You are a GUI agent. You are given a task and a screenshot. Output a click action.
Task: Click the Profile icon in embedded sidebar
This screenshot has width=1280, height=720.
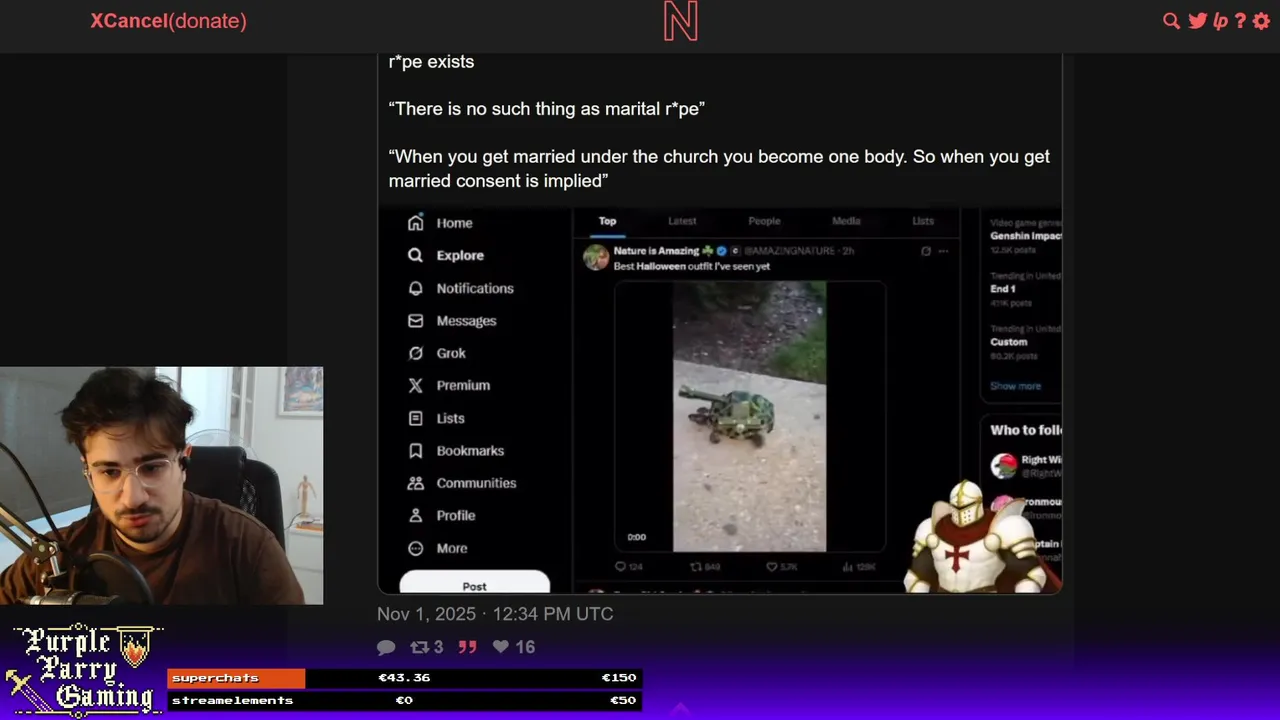pyautogui.click(x=415, y=516)
